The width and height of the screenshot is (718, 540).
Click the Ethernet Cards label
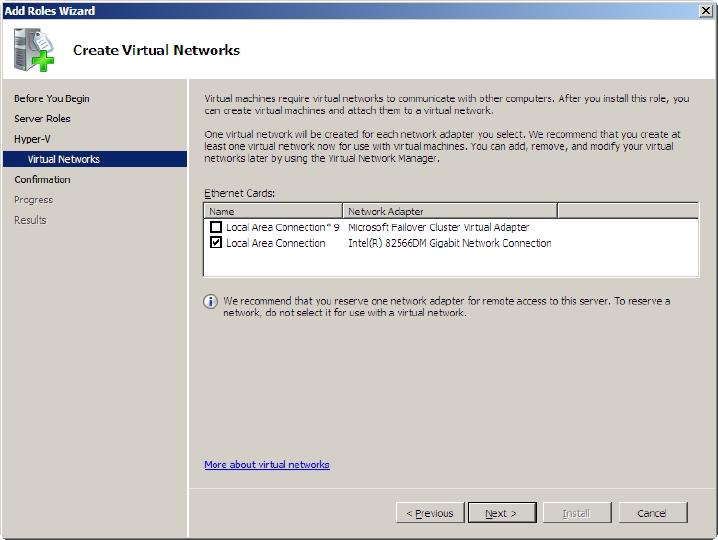(x=239, y=193)
